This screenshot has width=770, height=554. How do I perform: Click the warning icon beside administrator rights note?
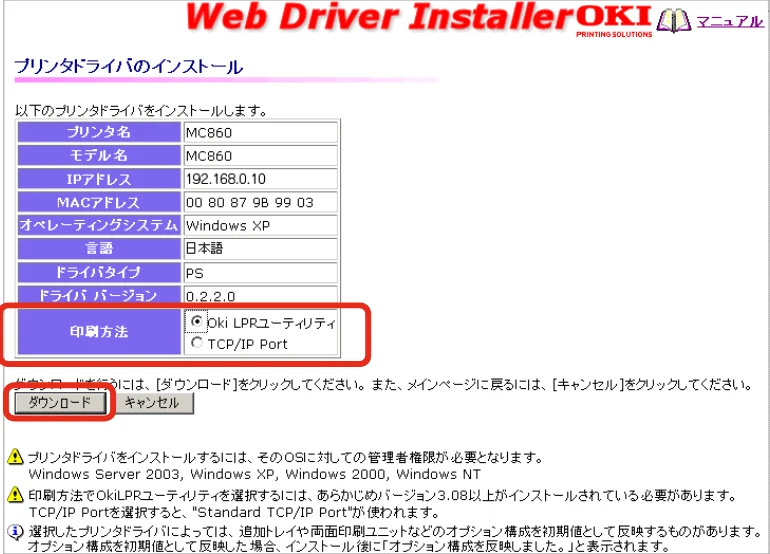click(x=15, y=456)
